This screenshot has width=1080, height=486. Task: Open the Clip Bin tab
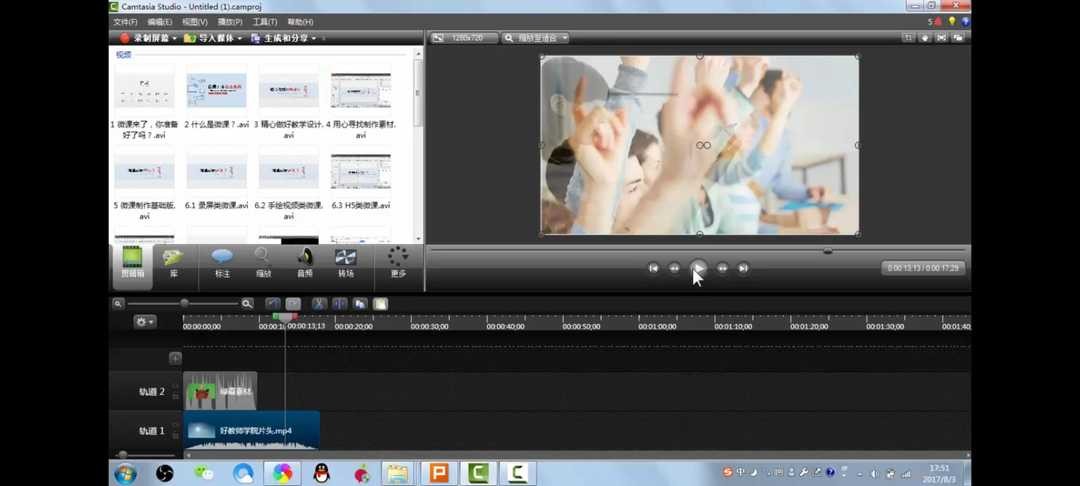click(x=132, y=262)
